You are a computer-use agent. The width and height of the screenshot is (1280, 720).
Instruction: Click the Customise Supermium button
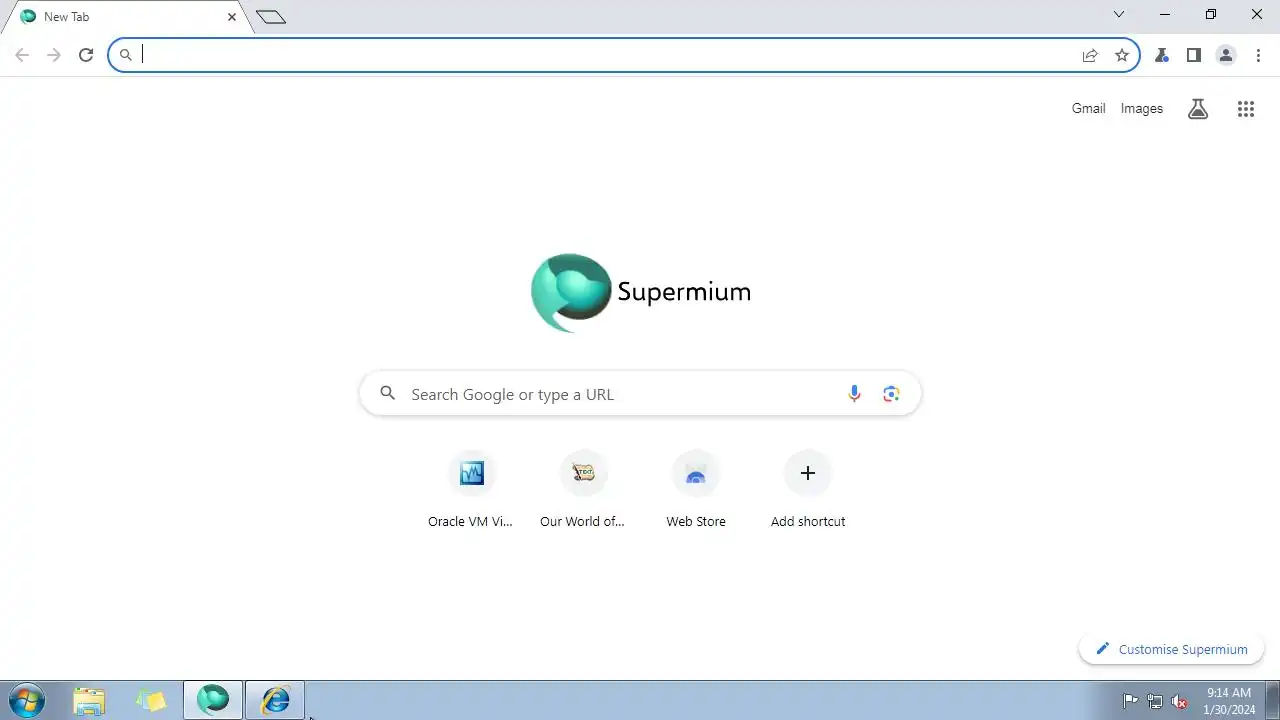[1171, 649]
